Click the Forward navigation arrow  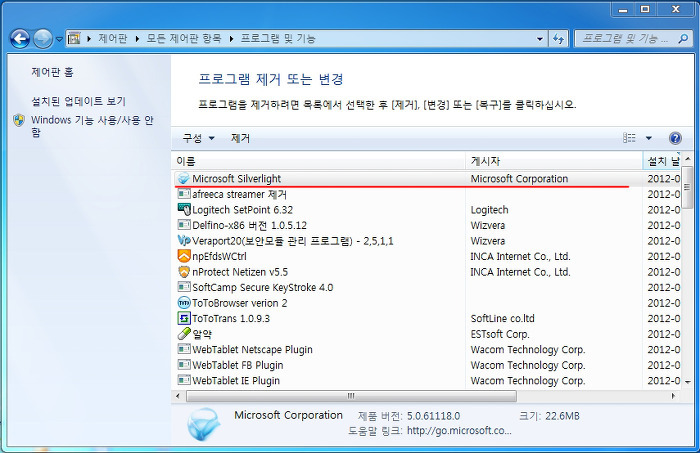tap(43, 39)
